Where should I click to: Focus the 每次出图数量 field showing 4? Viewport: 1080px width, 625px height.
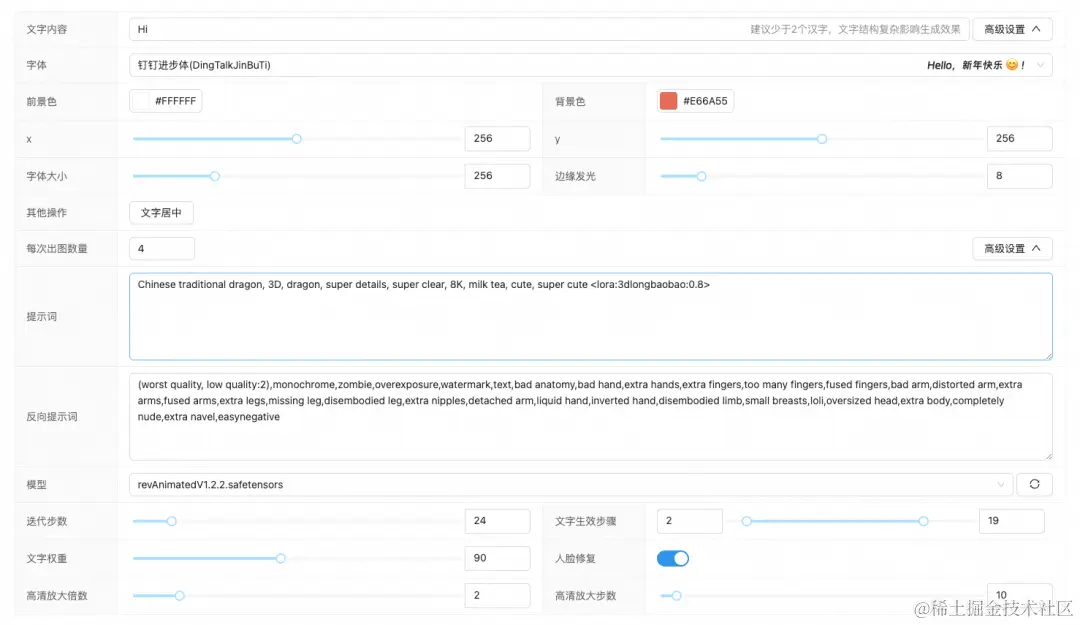pyautogui.click(x=162, y=248)
